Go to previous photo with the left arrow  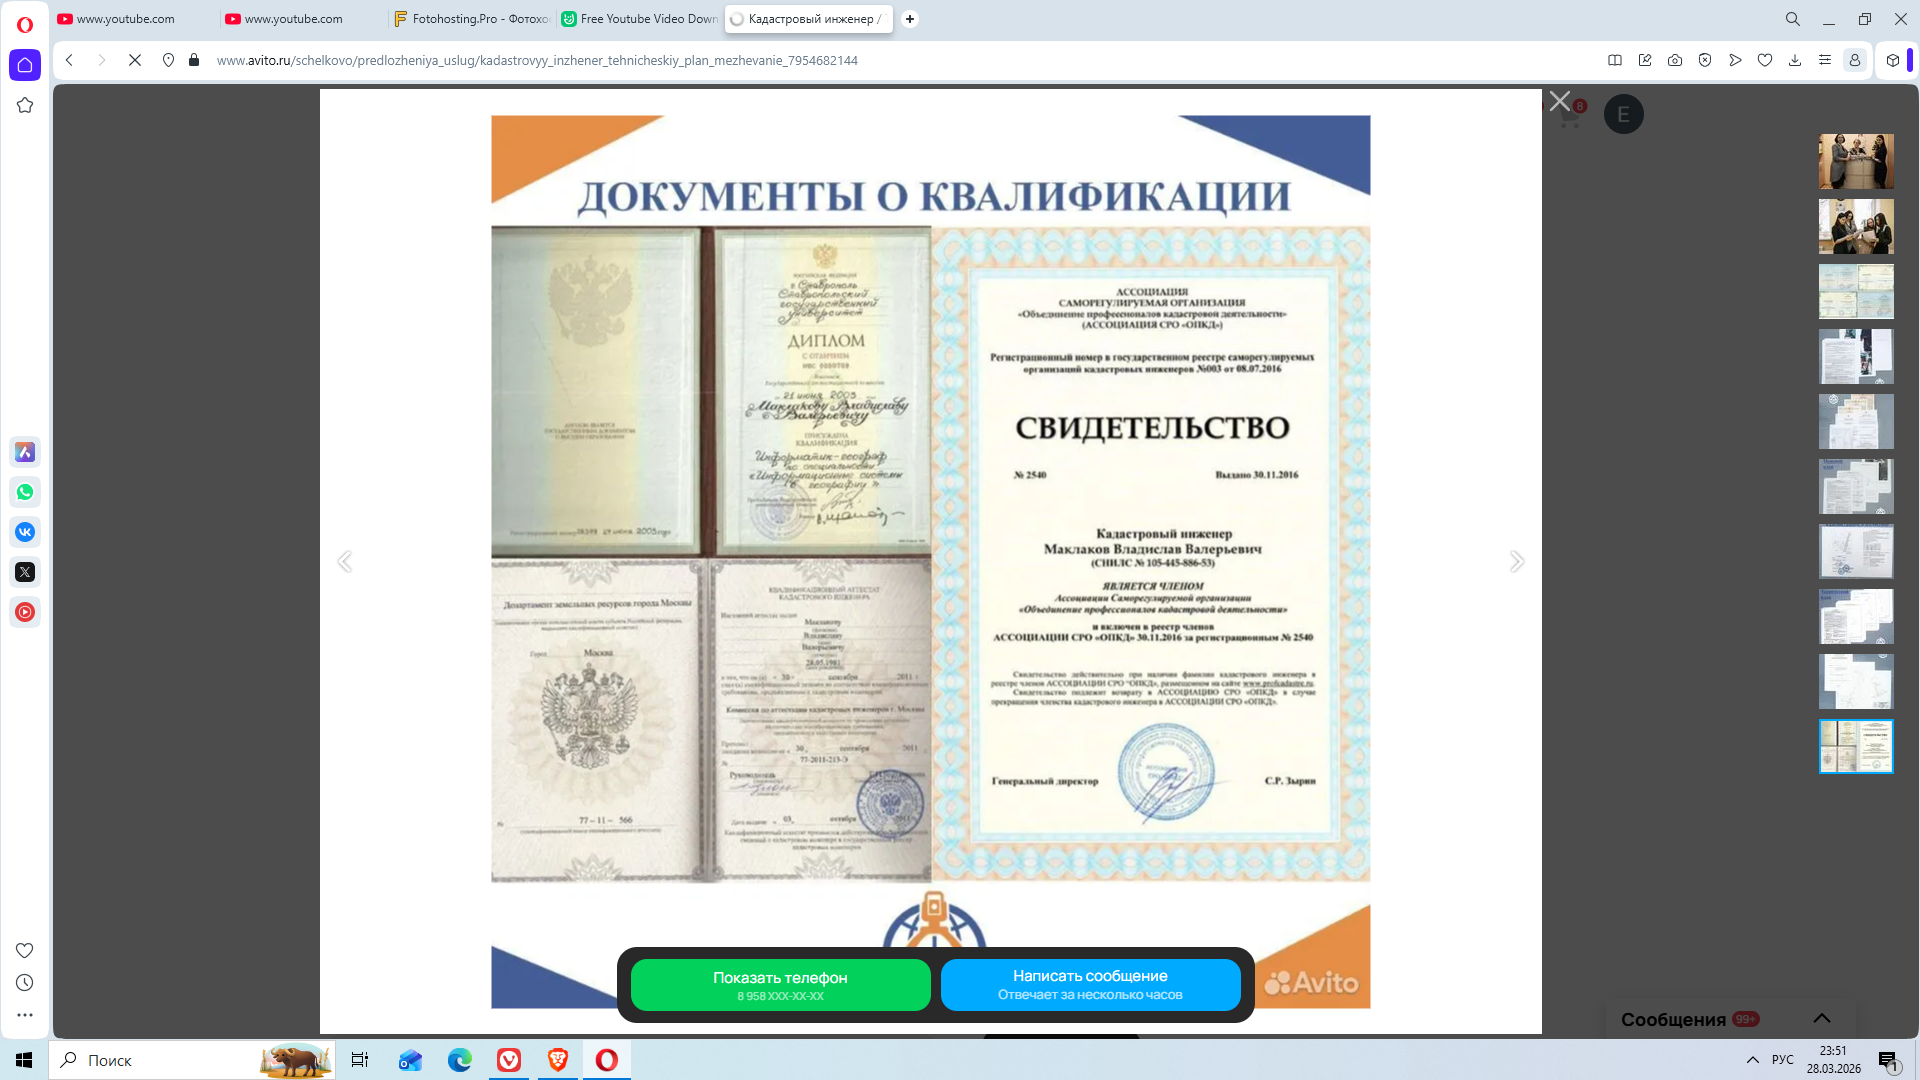pos(345,562)
